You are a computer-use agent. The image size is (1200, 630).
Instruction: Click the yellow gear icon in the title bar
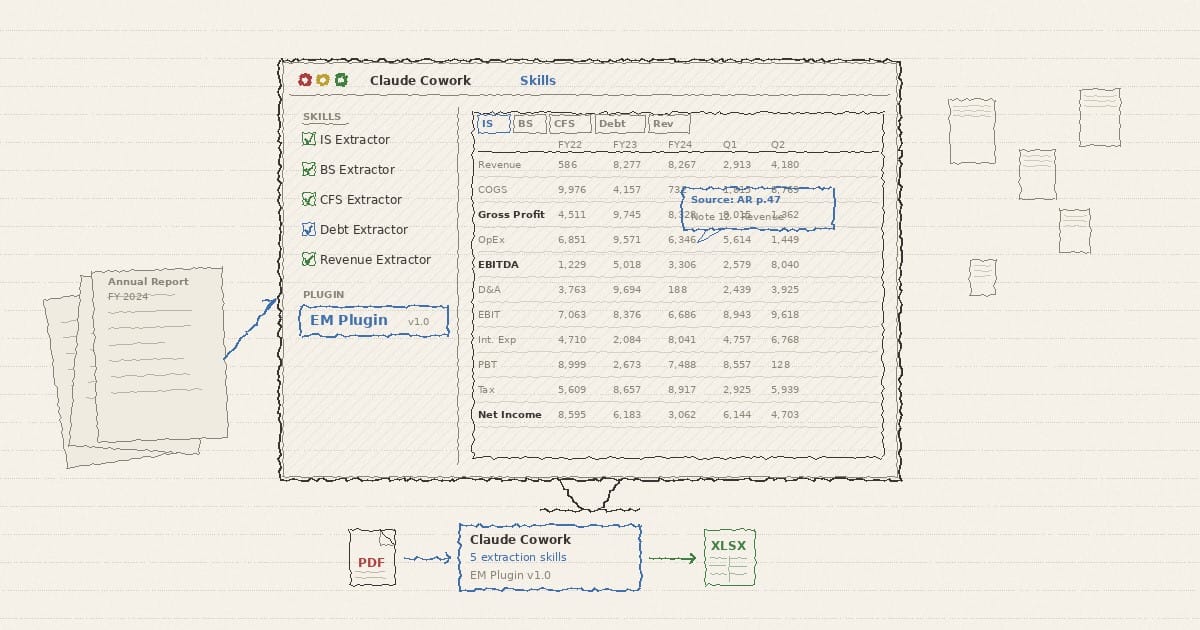pyautogui.click(x=323, y=80)
